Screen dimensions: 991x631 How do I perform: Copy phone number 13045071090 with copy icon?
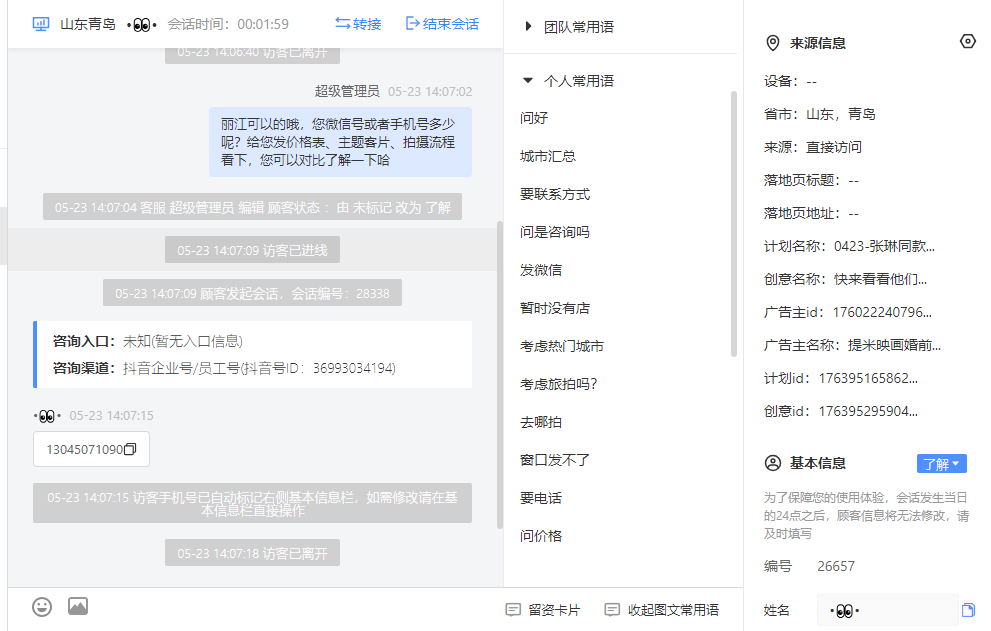[130, 449]
